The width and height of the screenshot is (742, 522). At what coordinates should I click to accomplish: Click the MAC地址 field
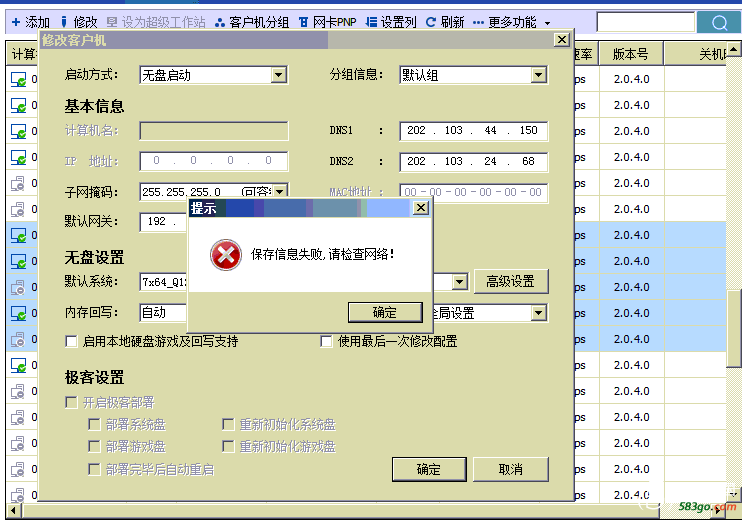coord(474,192)
